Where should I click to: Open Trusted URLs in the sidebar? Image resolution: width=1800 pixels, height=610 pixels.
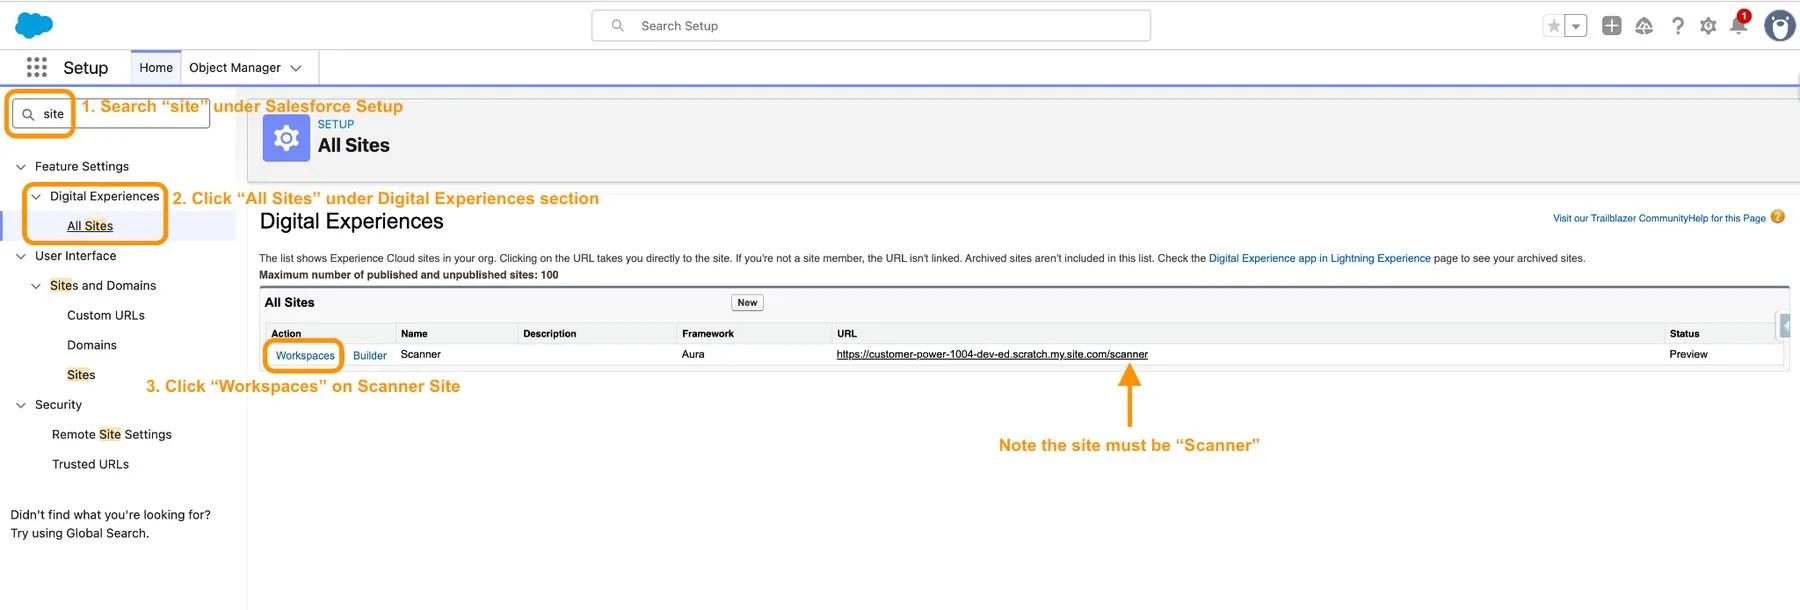tap(90, 464)
